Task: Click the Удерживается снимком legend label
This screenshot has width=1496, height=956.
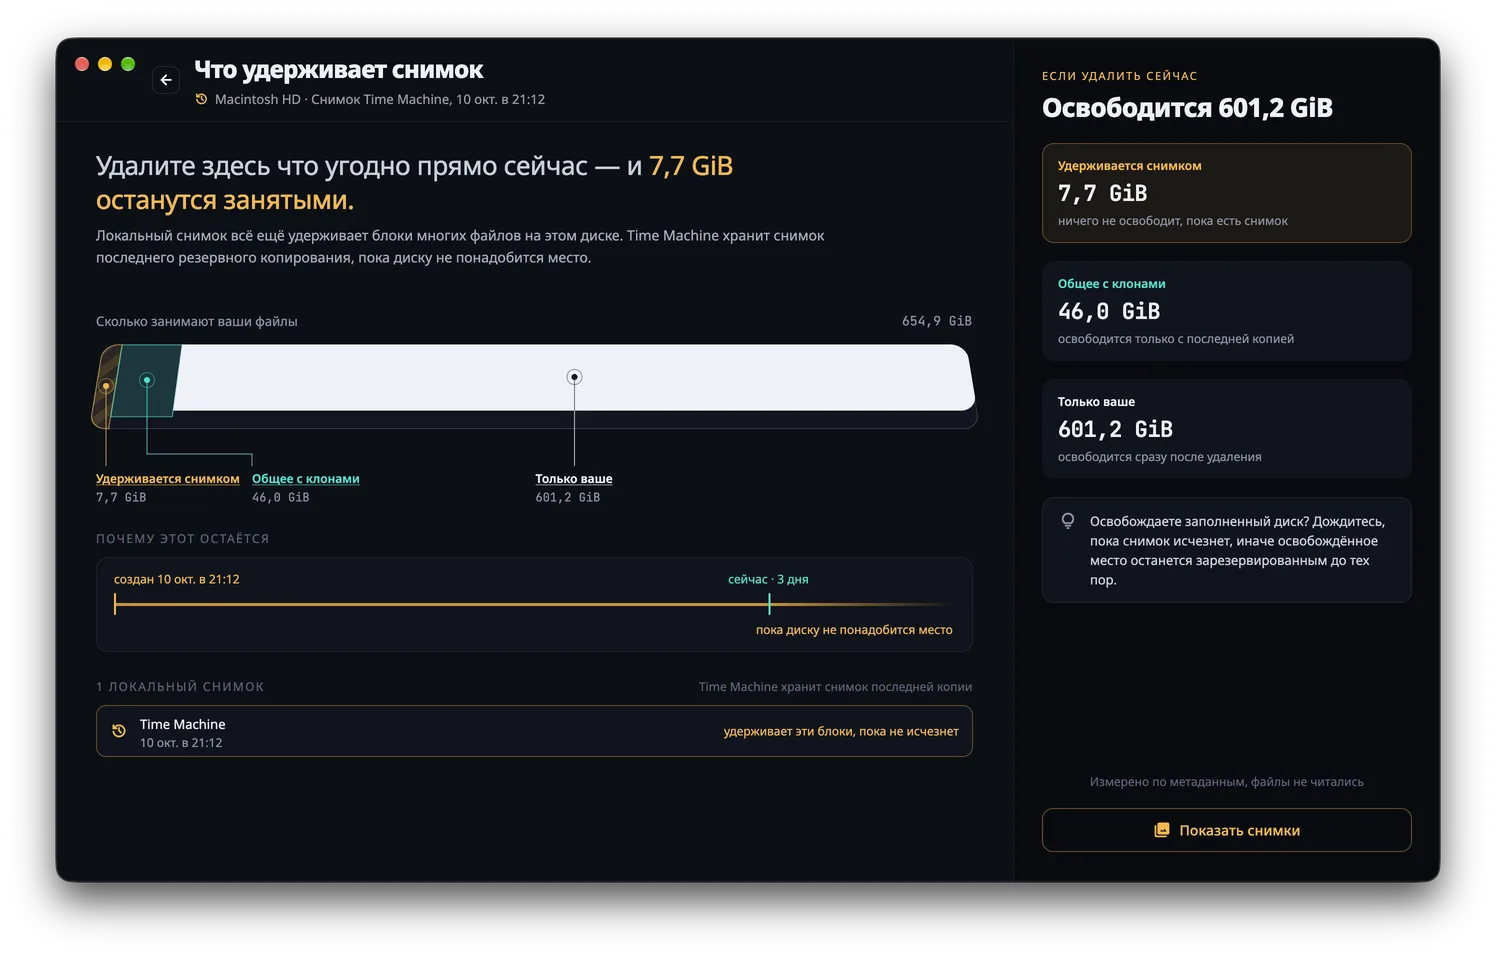Action: [x=168, y=479]
